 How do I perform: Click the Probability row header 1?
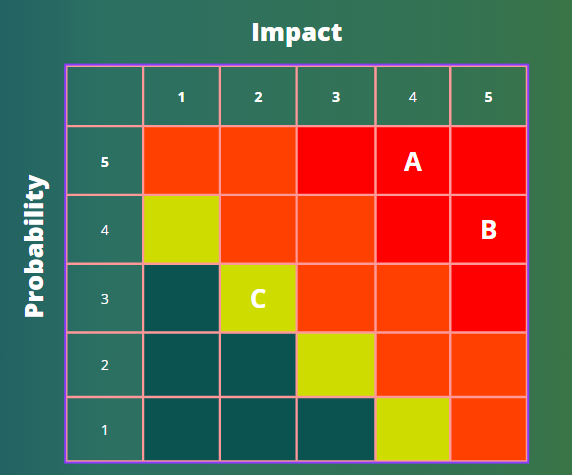105,429
